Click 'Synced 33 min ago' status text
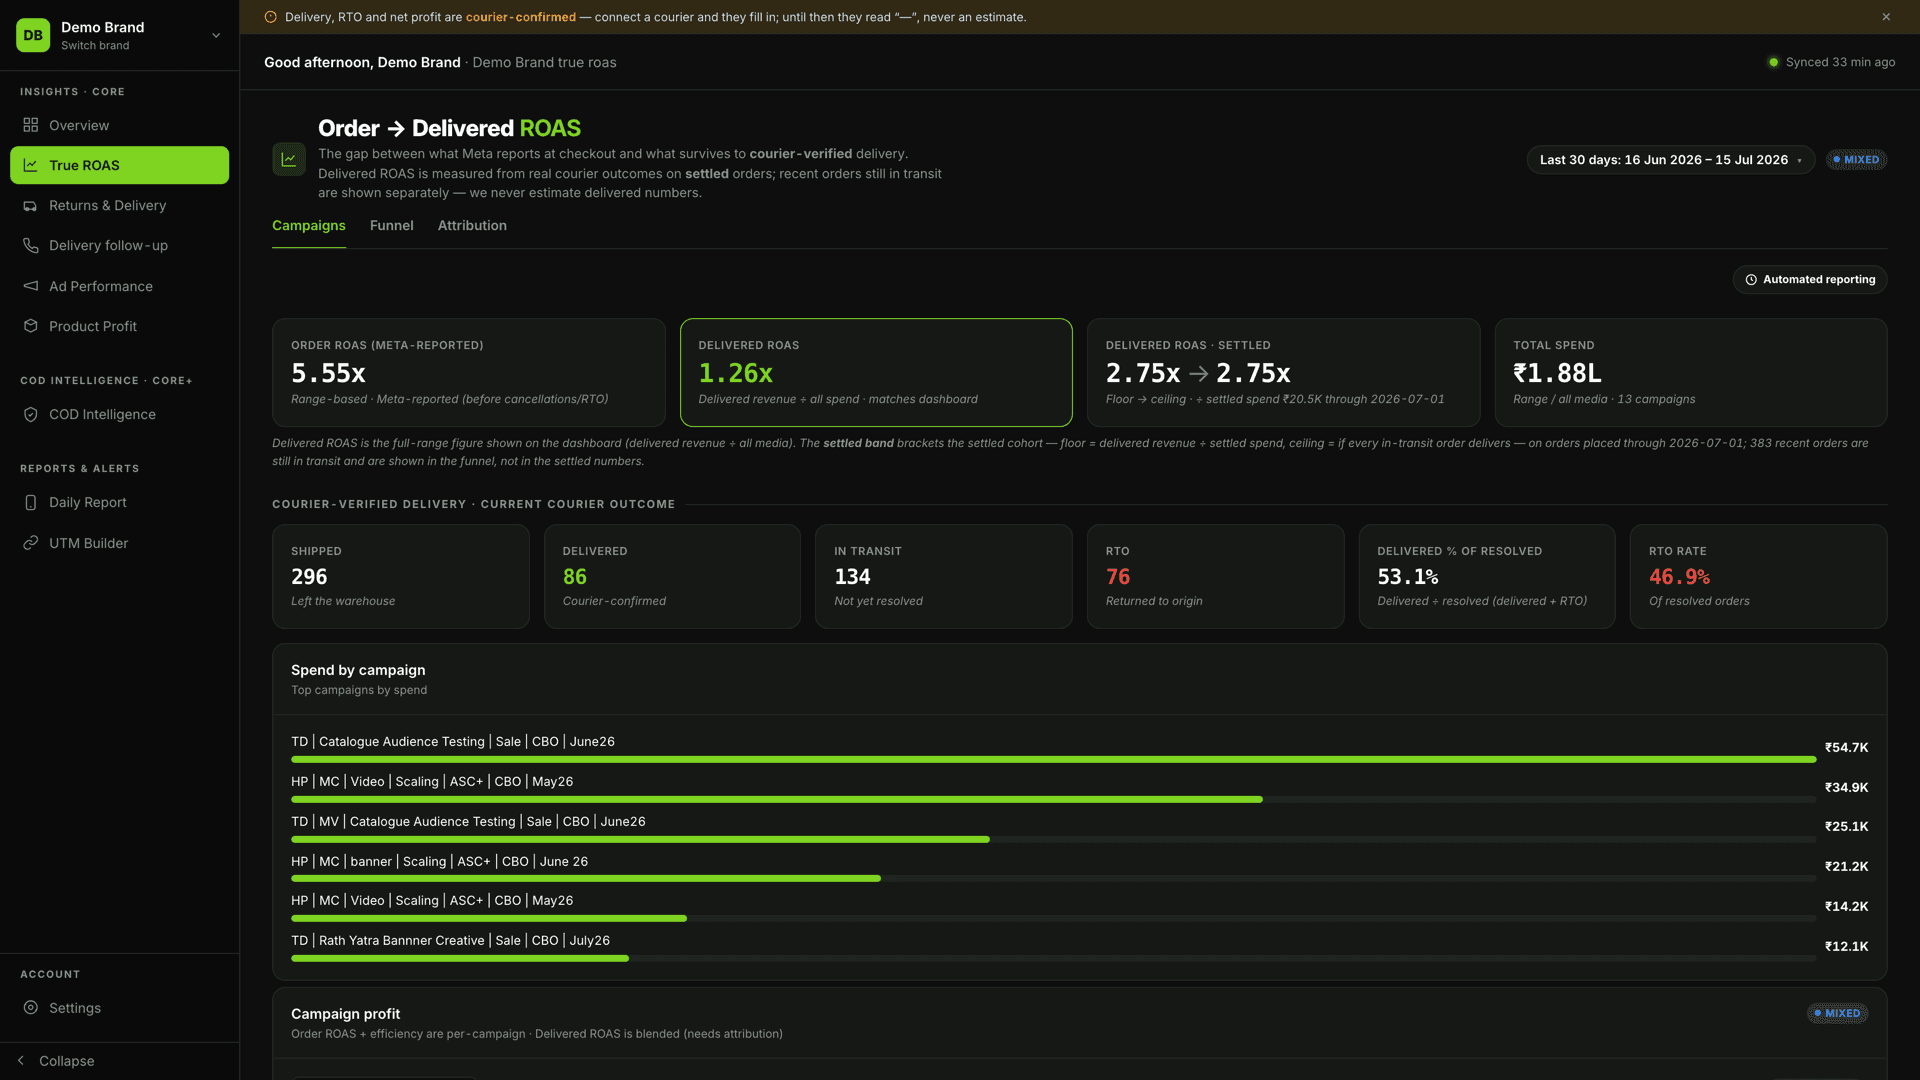Image resolution: width=1920 pixels, height=1080 pixels. (1840, 62)
